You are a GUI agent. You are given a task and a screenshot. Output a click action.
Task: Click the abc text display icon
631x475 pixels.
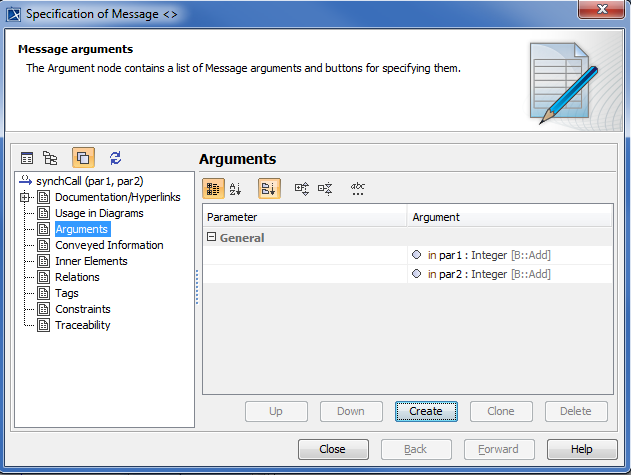point(358,188)
